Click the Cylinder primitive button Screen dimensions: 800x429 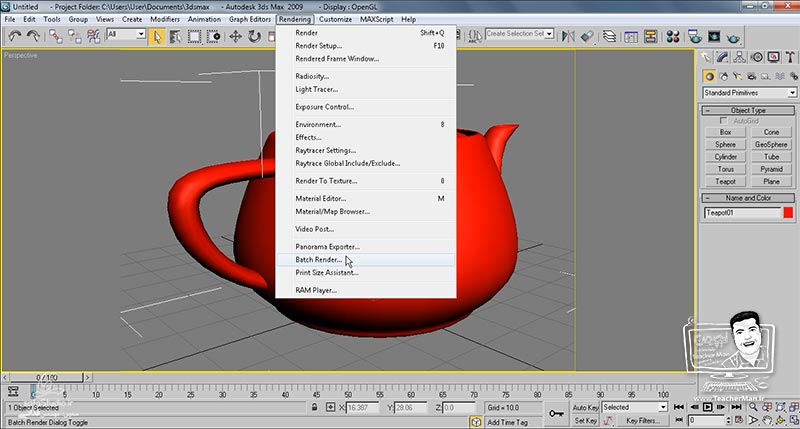coord(726,157)
